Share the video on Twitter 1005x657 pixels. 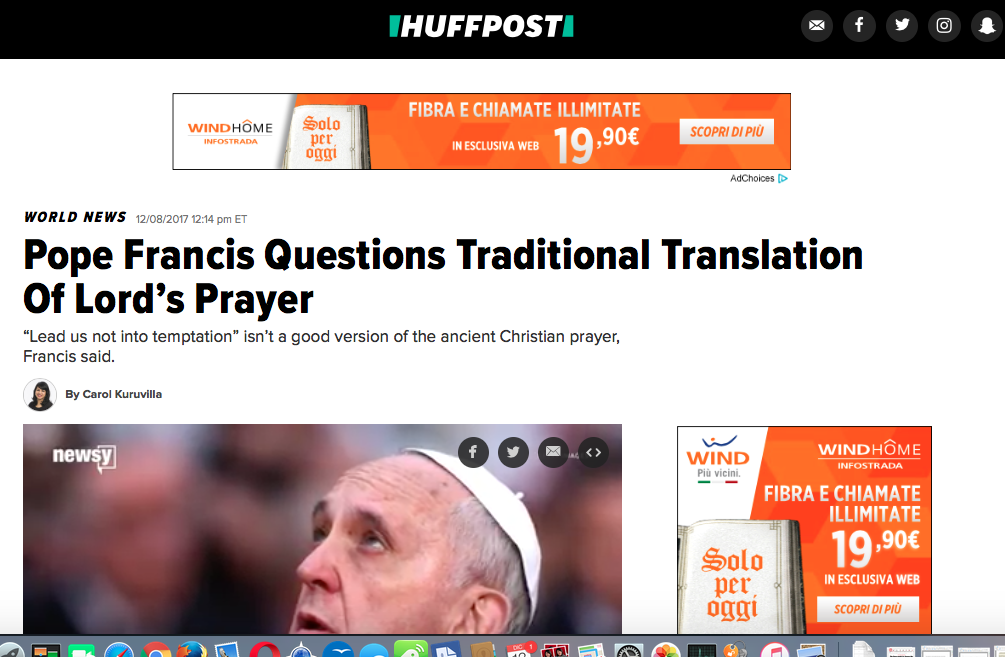point(513,453)
